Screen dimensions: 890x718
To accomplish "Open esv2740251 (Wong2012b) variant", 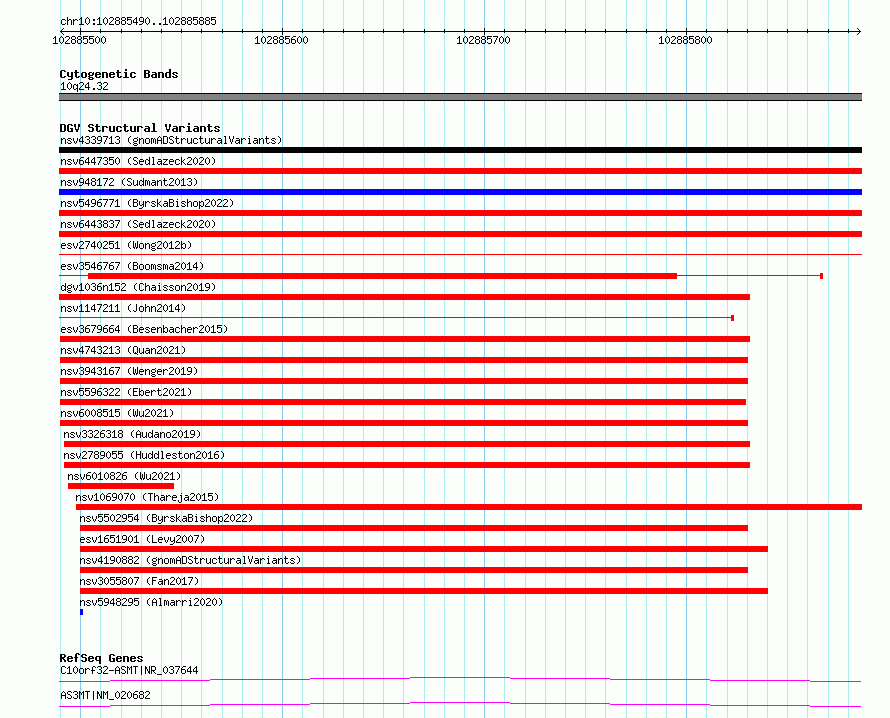I will [126, 245].
